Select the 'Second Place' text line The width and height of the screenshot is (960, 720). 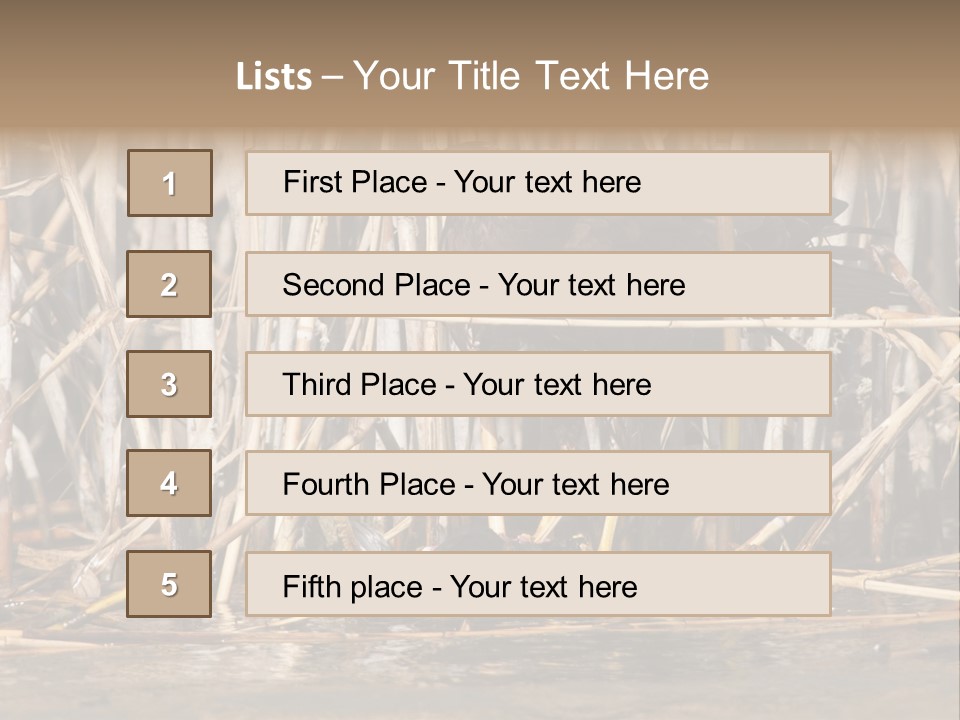483,285
